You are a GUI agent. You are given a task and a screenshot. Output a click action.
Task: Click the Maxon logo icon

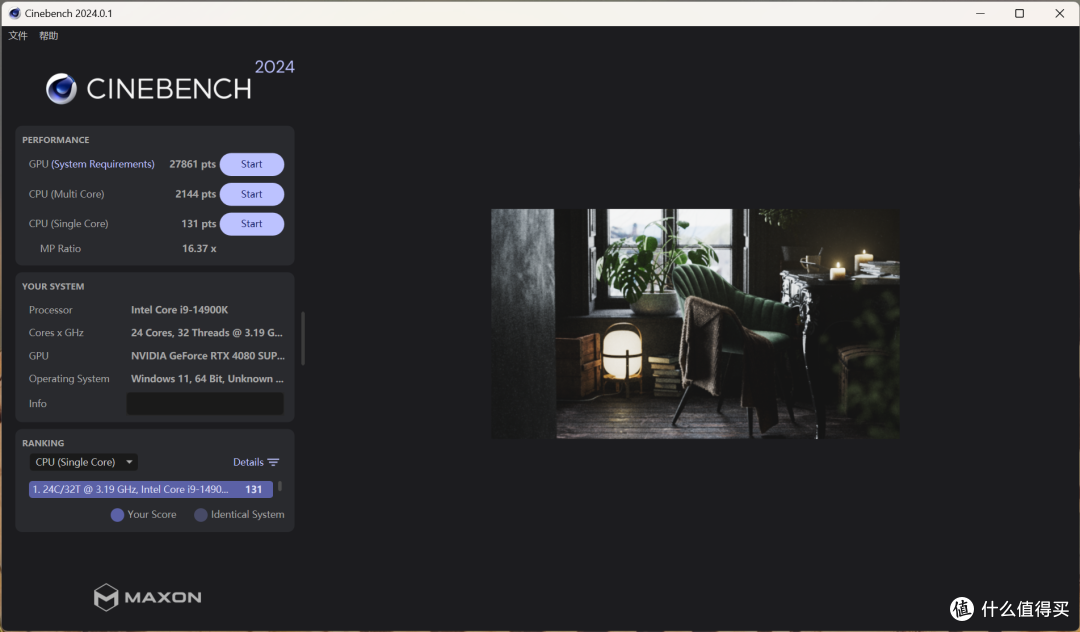point(106,597)
